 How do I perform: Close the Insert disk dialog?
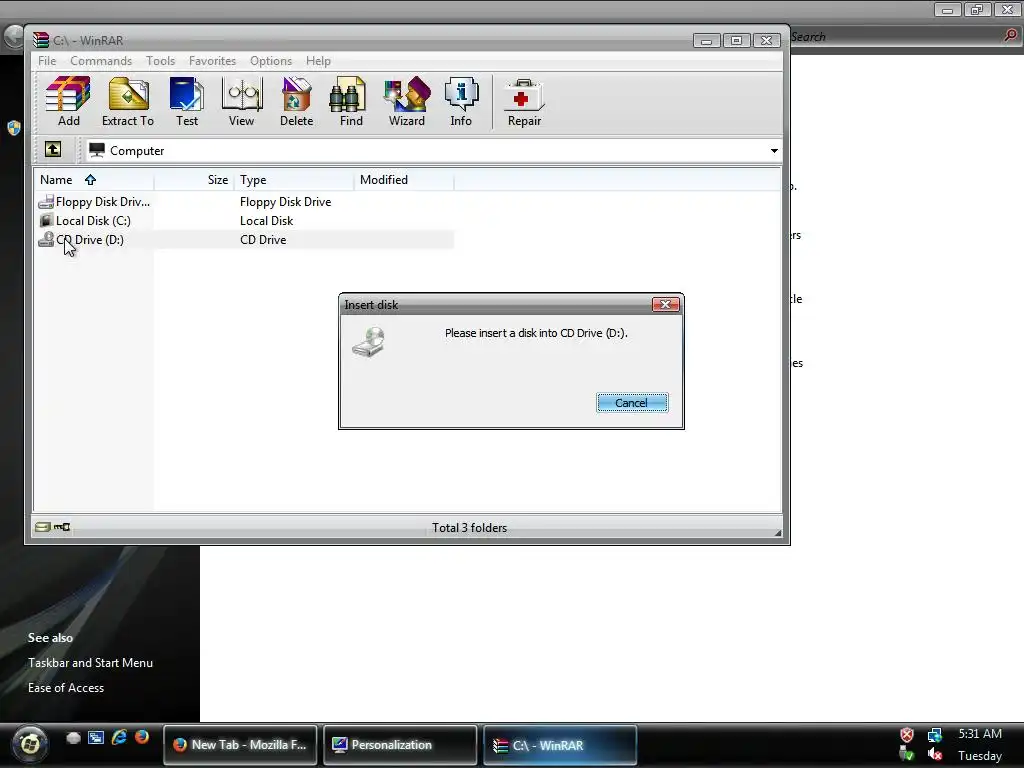665,304
